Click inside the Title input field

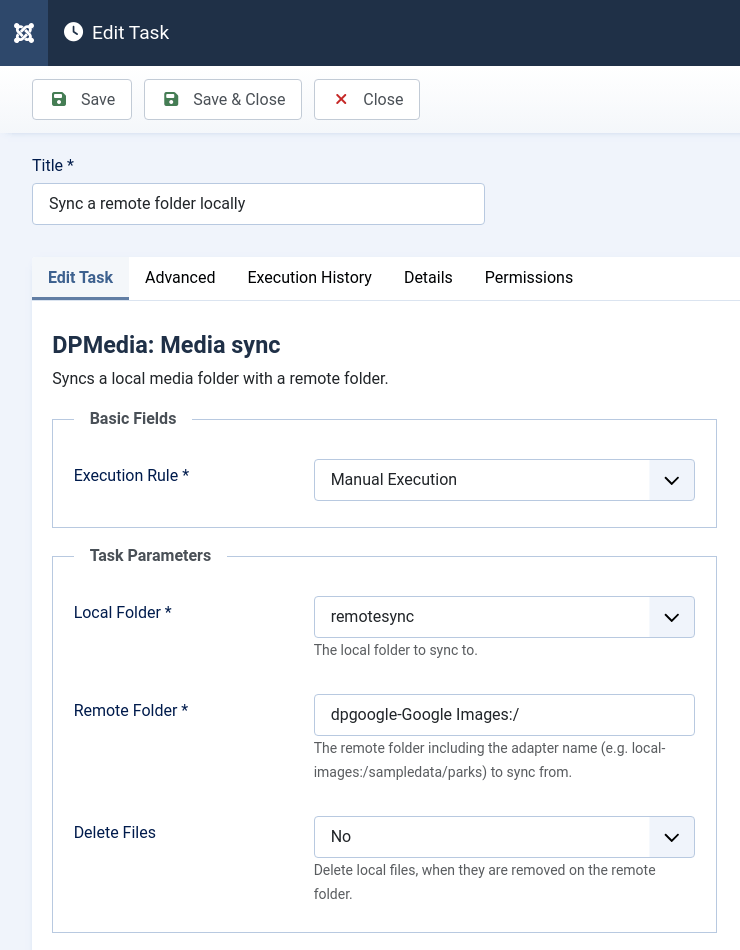(x=258, y=203)
